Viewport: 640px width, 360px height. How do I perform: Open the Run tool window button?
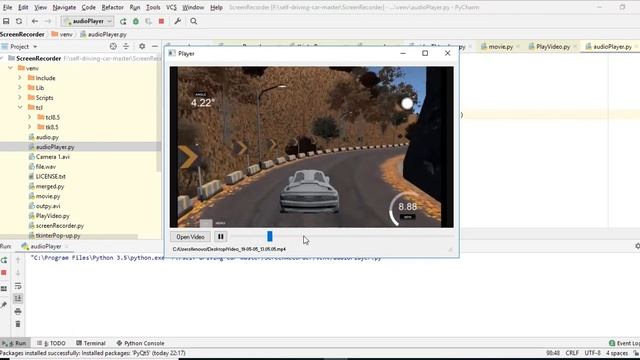[x=14, y=343]
